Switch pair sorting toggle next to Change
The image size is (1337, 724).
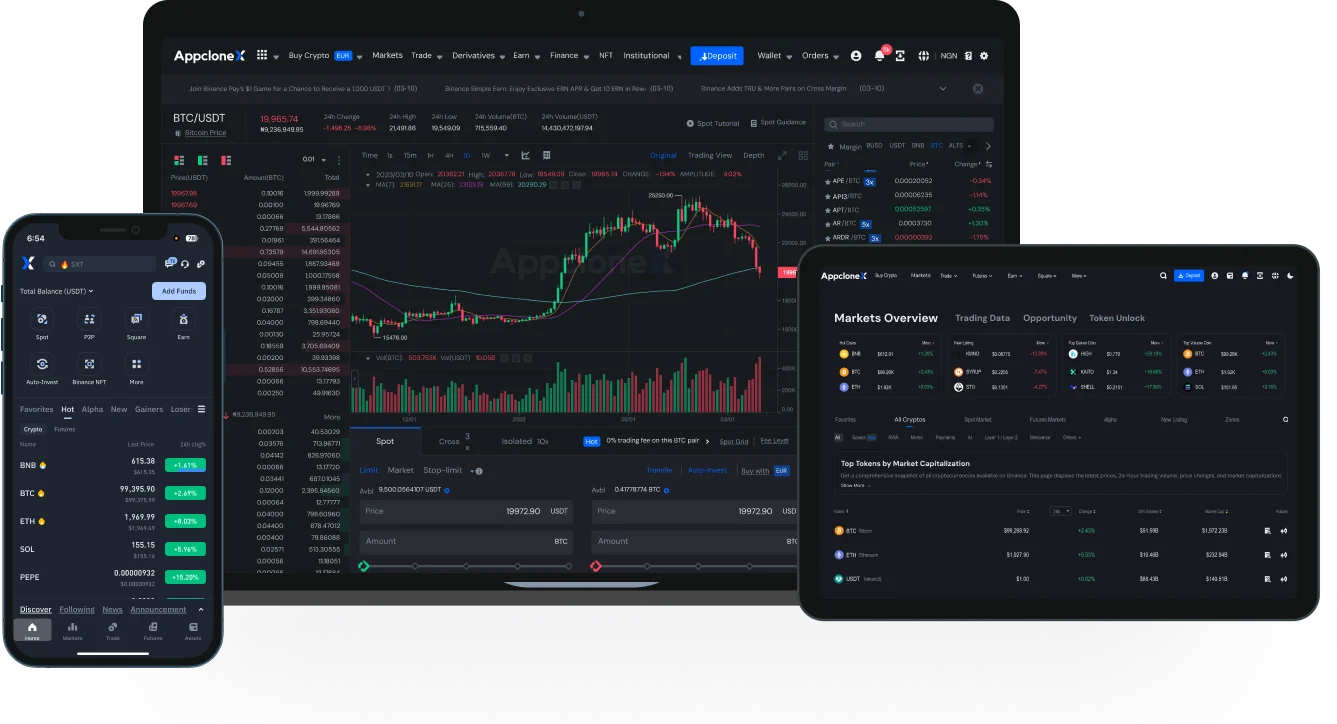(989, 164)
